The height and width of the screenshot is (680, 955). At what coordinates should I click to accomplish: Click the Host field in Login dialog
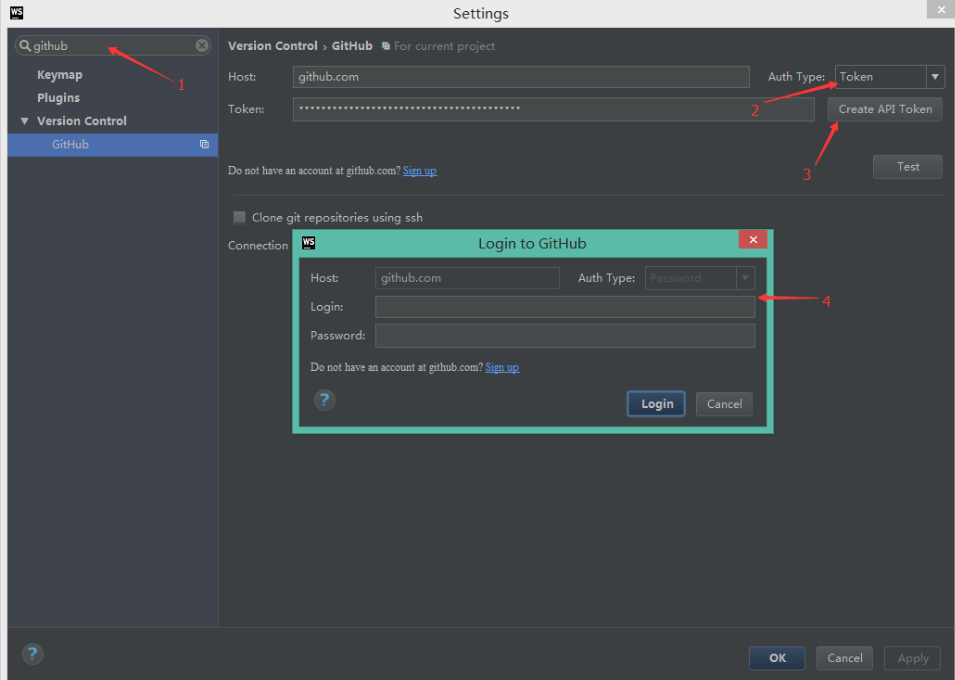(467, 278)
